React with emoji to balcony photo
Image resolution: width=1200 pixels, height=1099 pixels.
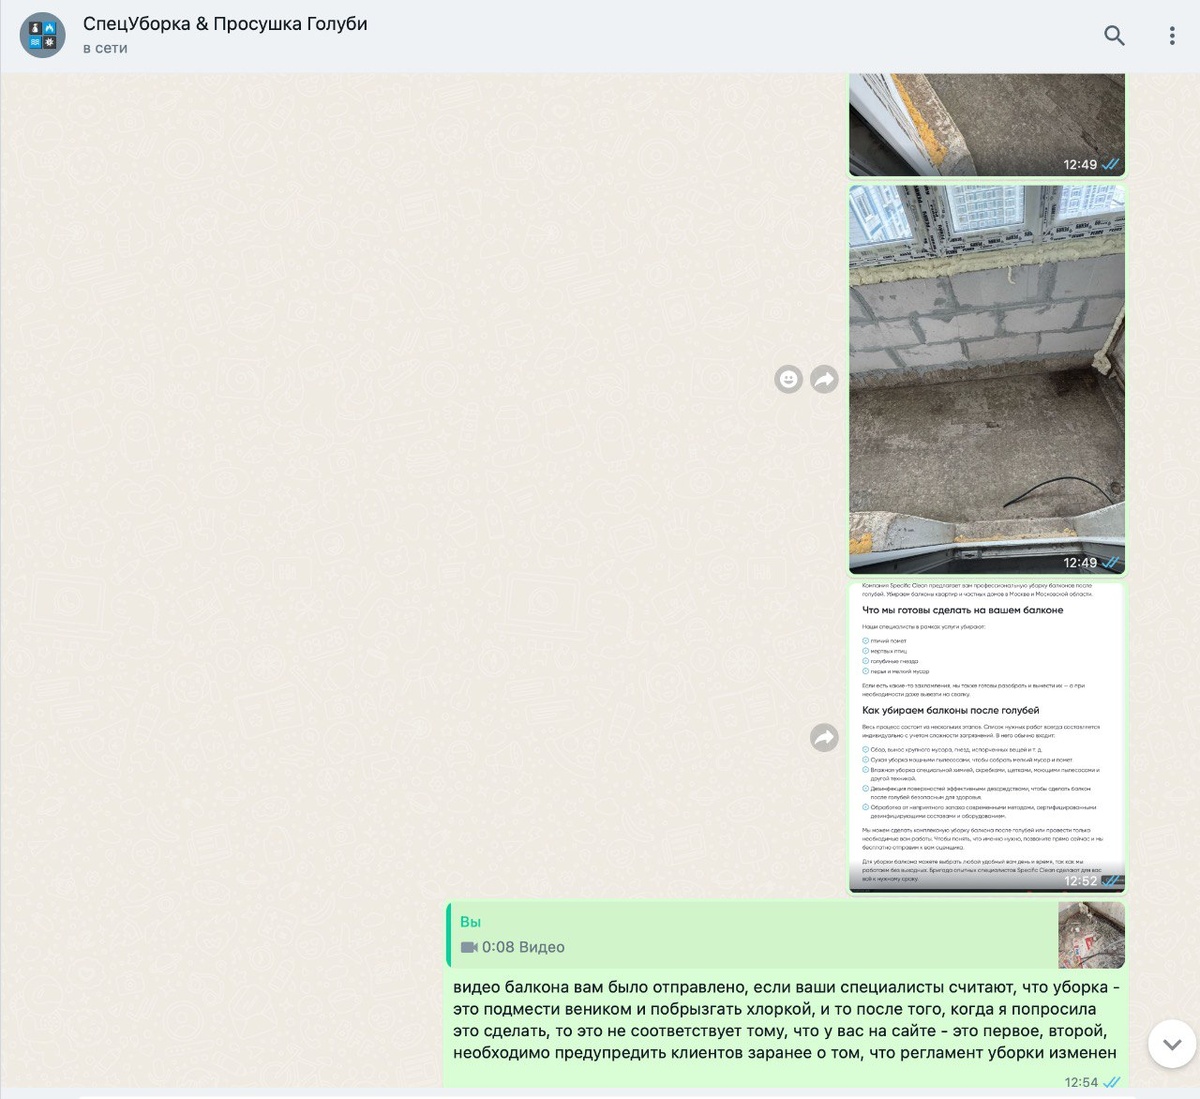789,379
